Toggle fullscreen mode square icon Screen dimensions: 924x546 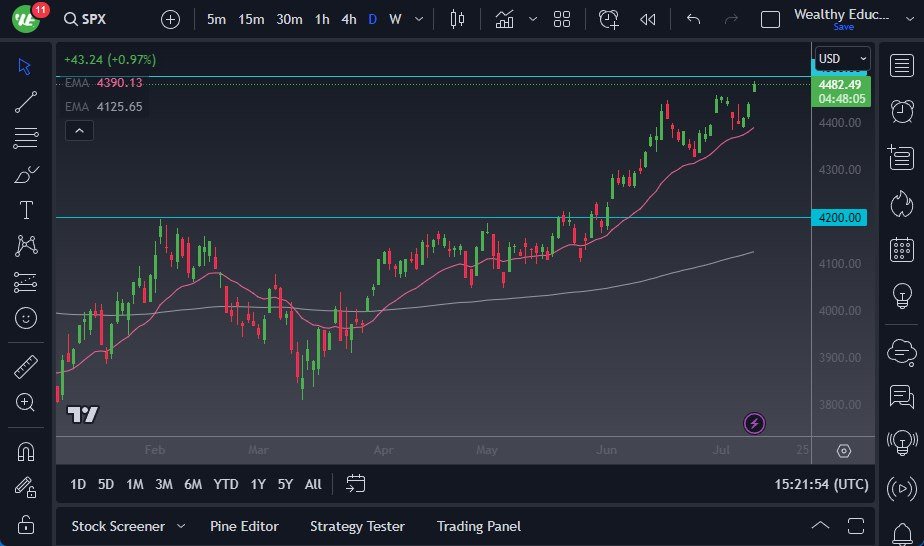click(770, 19)
